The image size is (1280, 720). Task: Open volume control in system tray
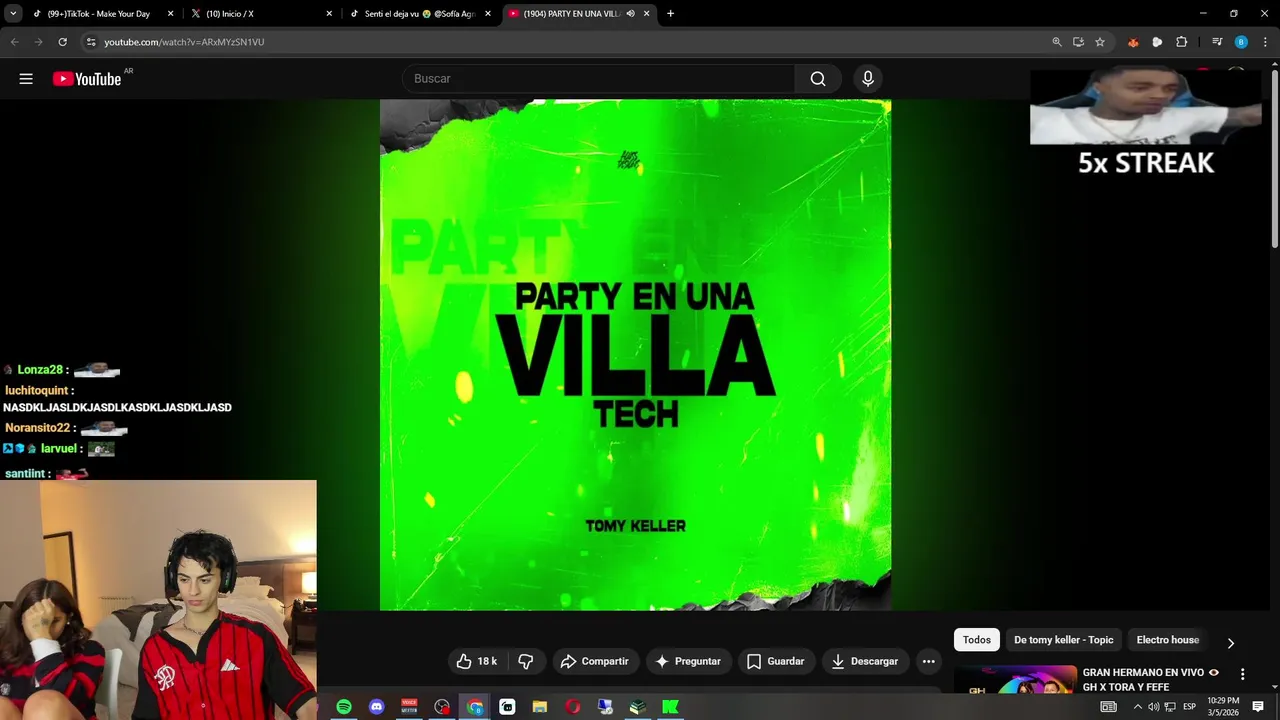pyautogui.click(x=1153, y=707)
